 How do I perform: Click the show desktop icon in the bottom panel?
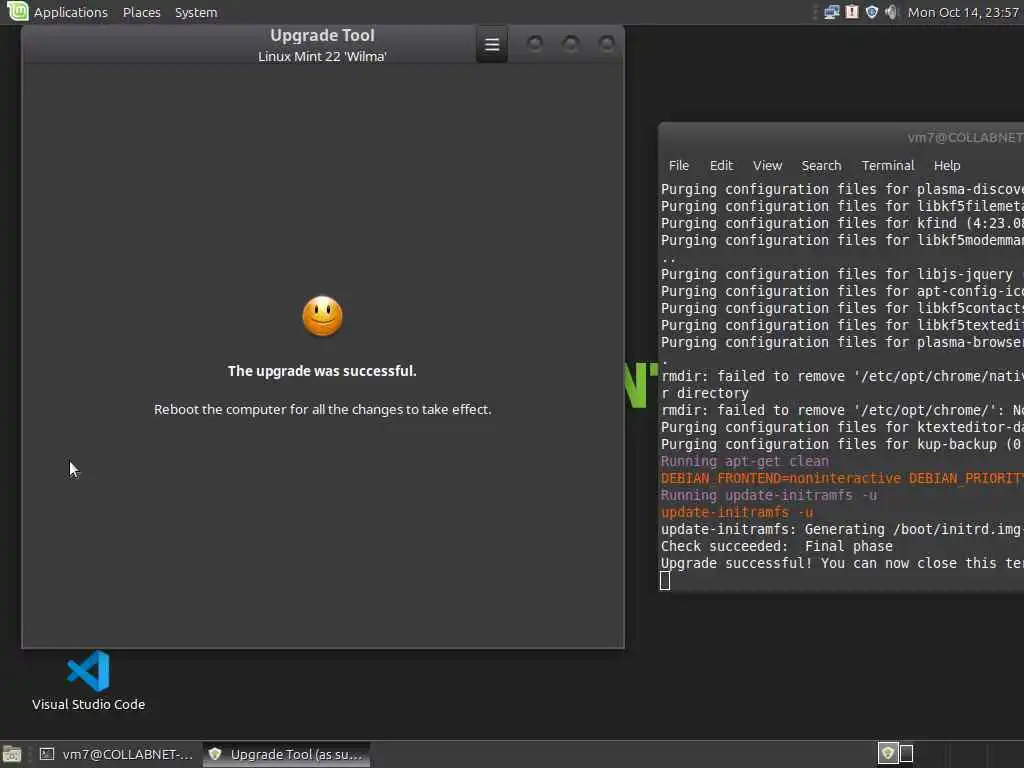coord(12,754)
